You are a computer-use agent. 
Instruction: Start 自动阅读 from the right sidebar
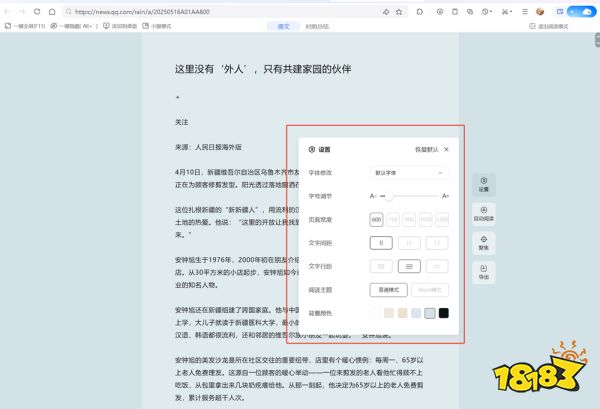[x=483, y=212]
